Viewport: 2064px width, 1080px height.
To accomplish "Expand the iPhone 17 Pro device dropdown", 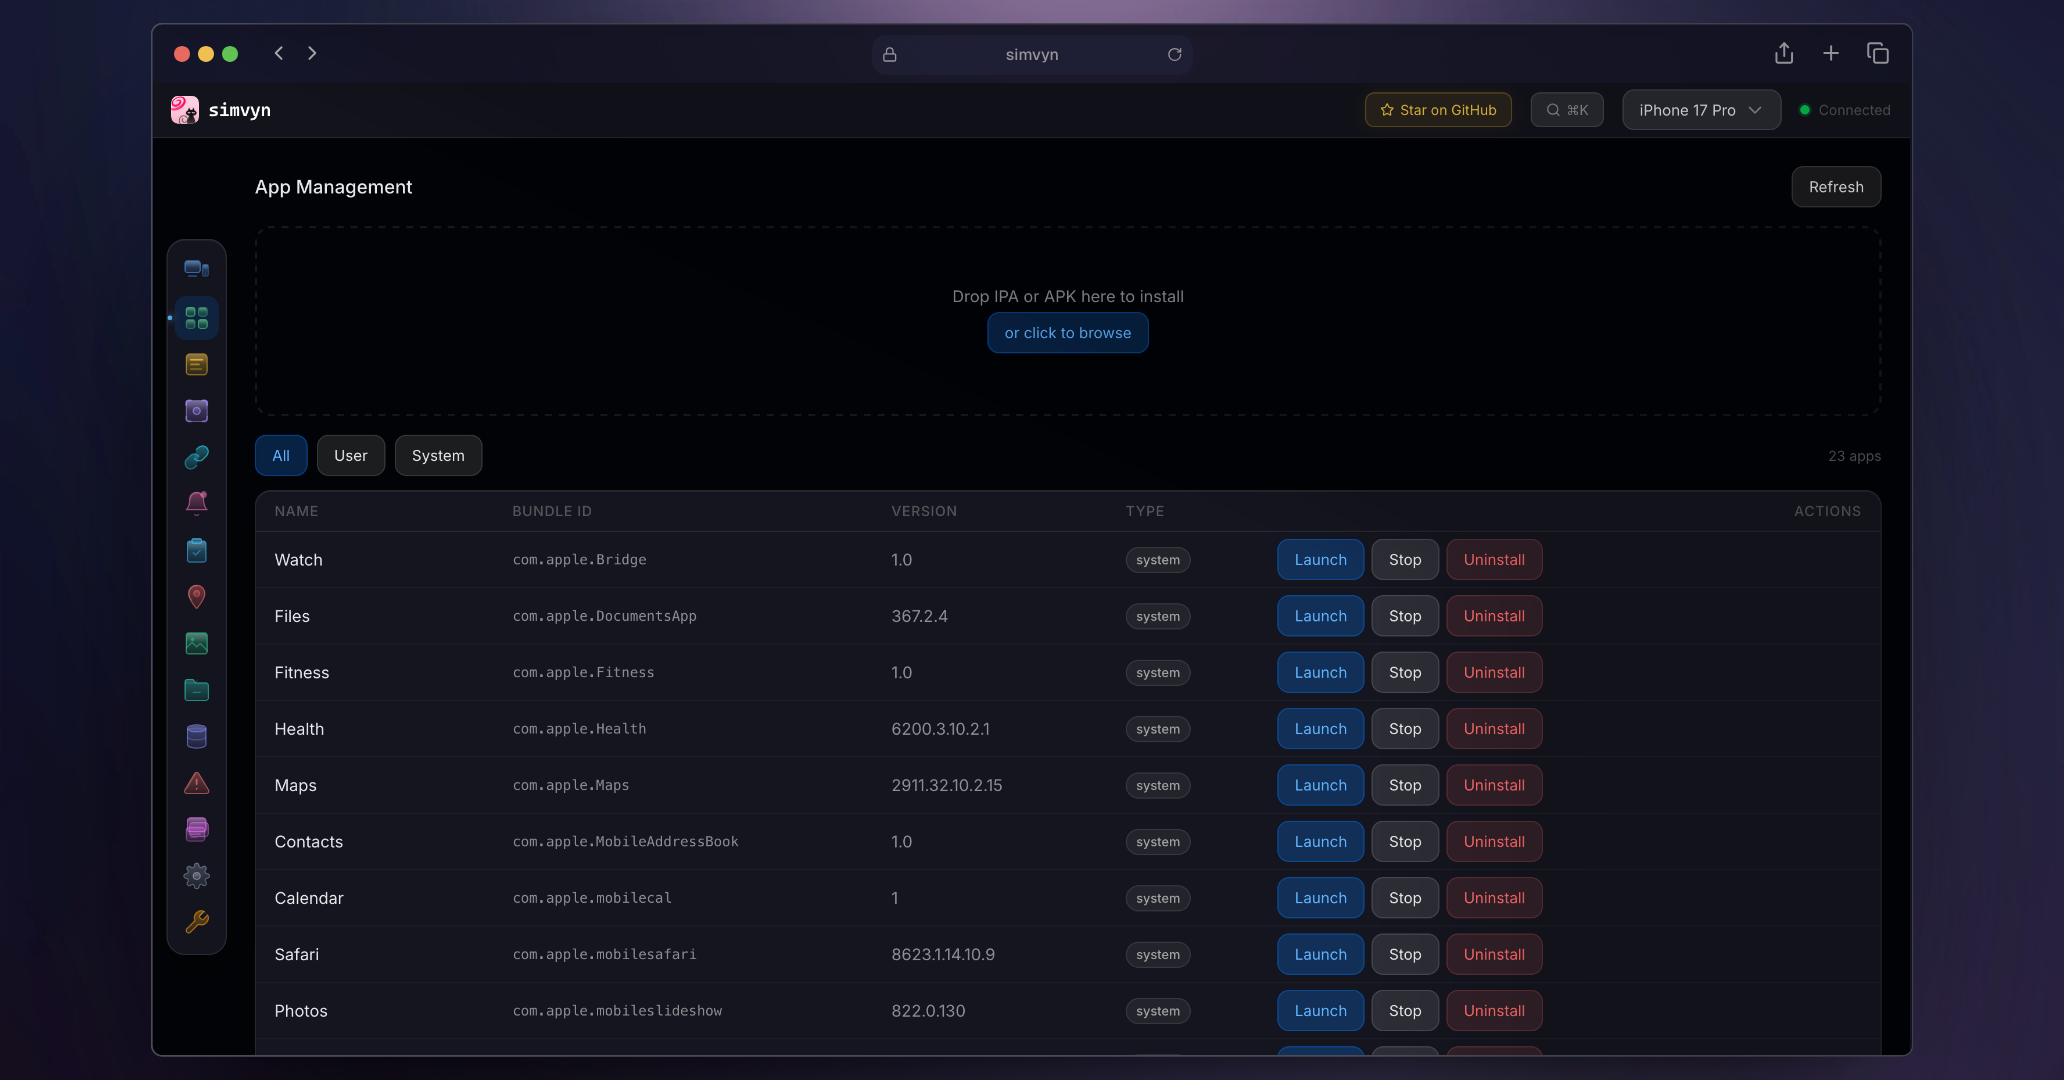I will pyautogui.click(x=1700, y=110).
